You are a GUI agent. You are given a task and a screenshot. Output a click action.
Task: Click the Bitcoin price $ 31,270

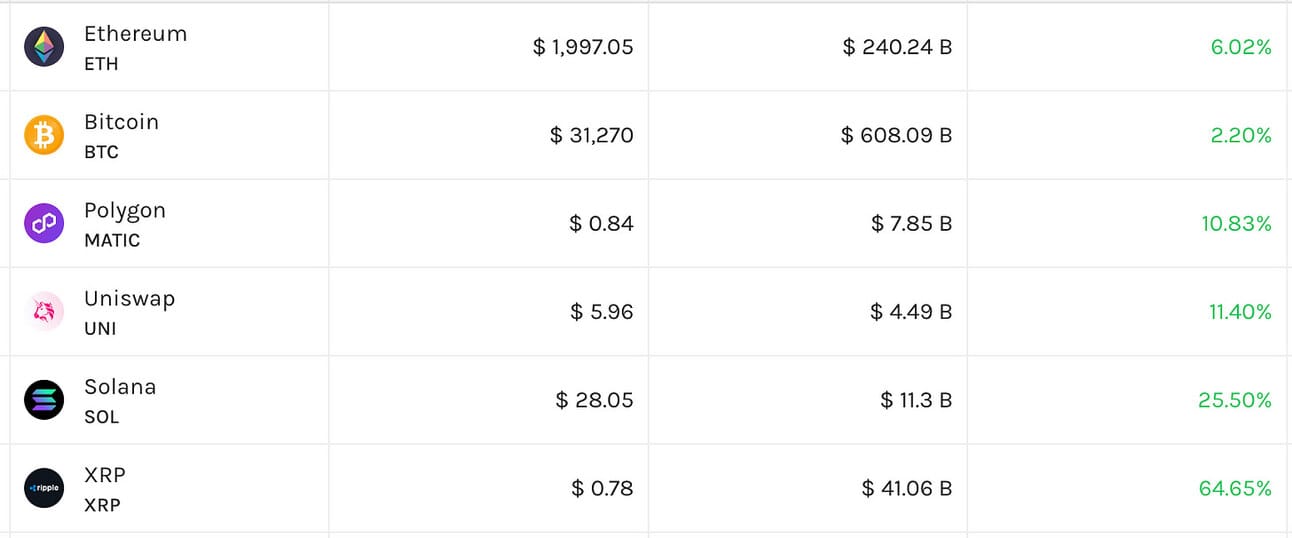tap(591, 135)
